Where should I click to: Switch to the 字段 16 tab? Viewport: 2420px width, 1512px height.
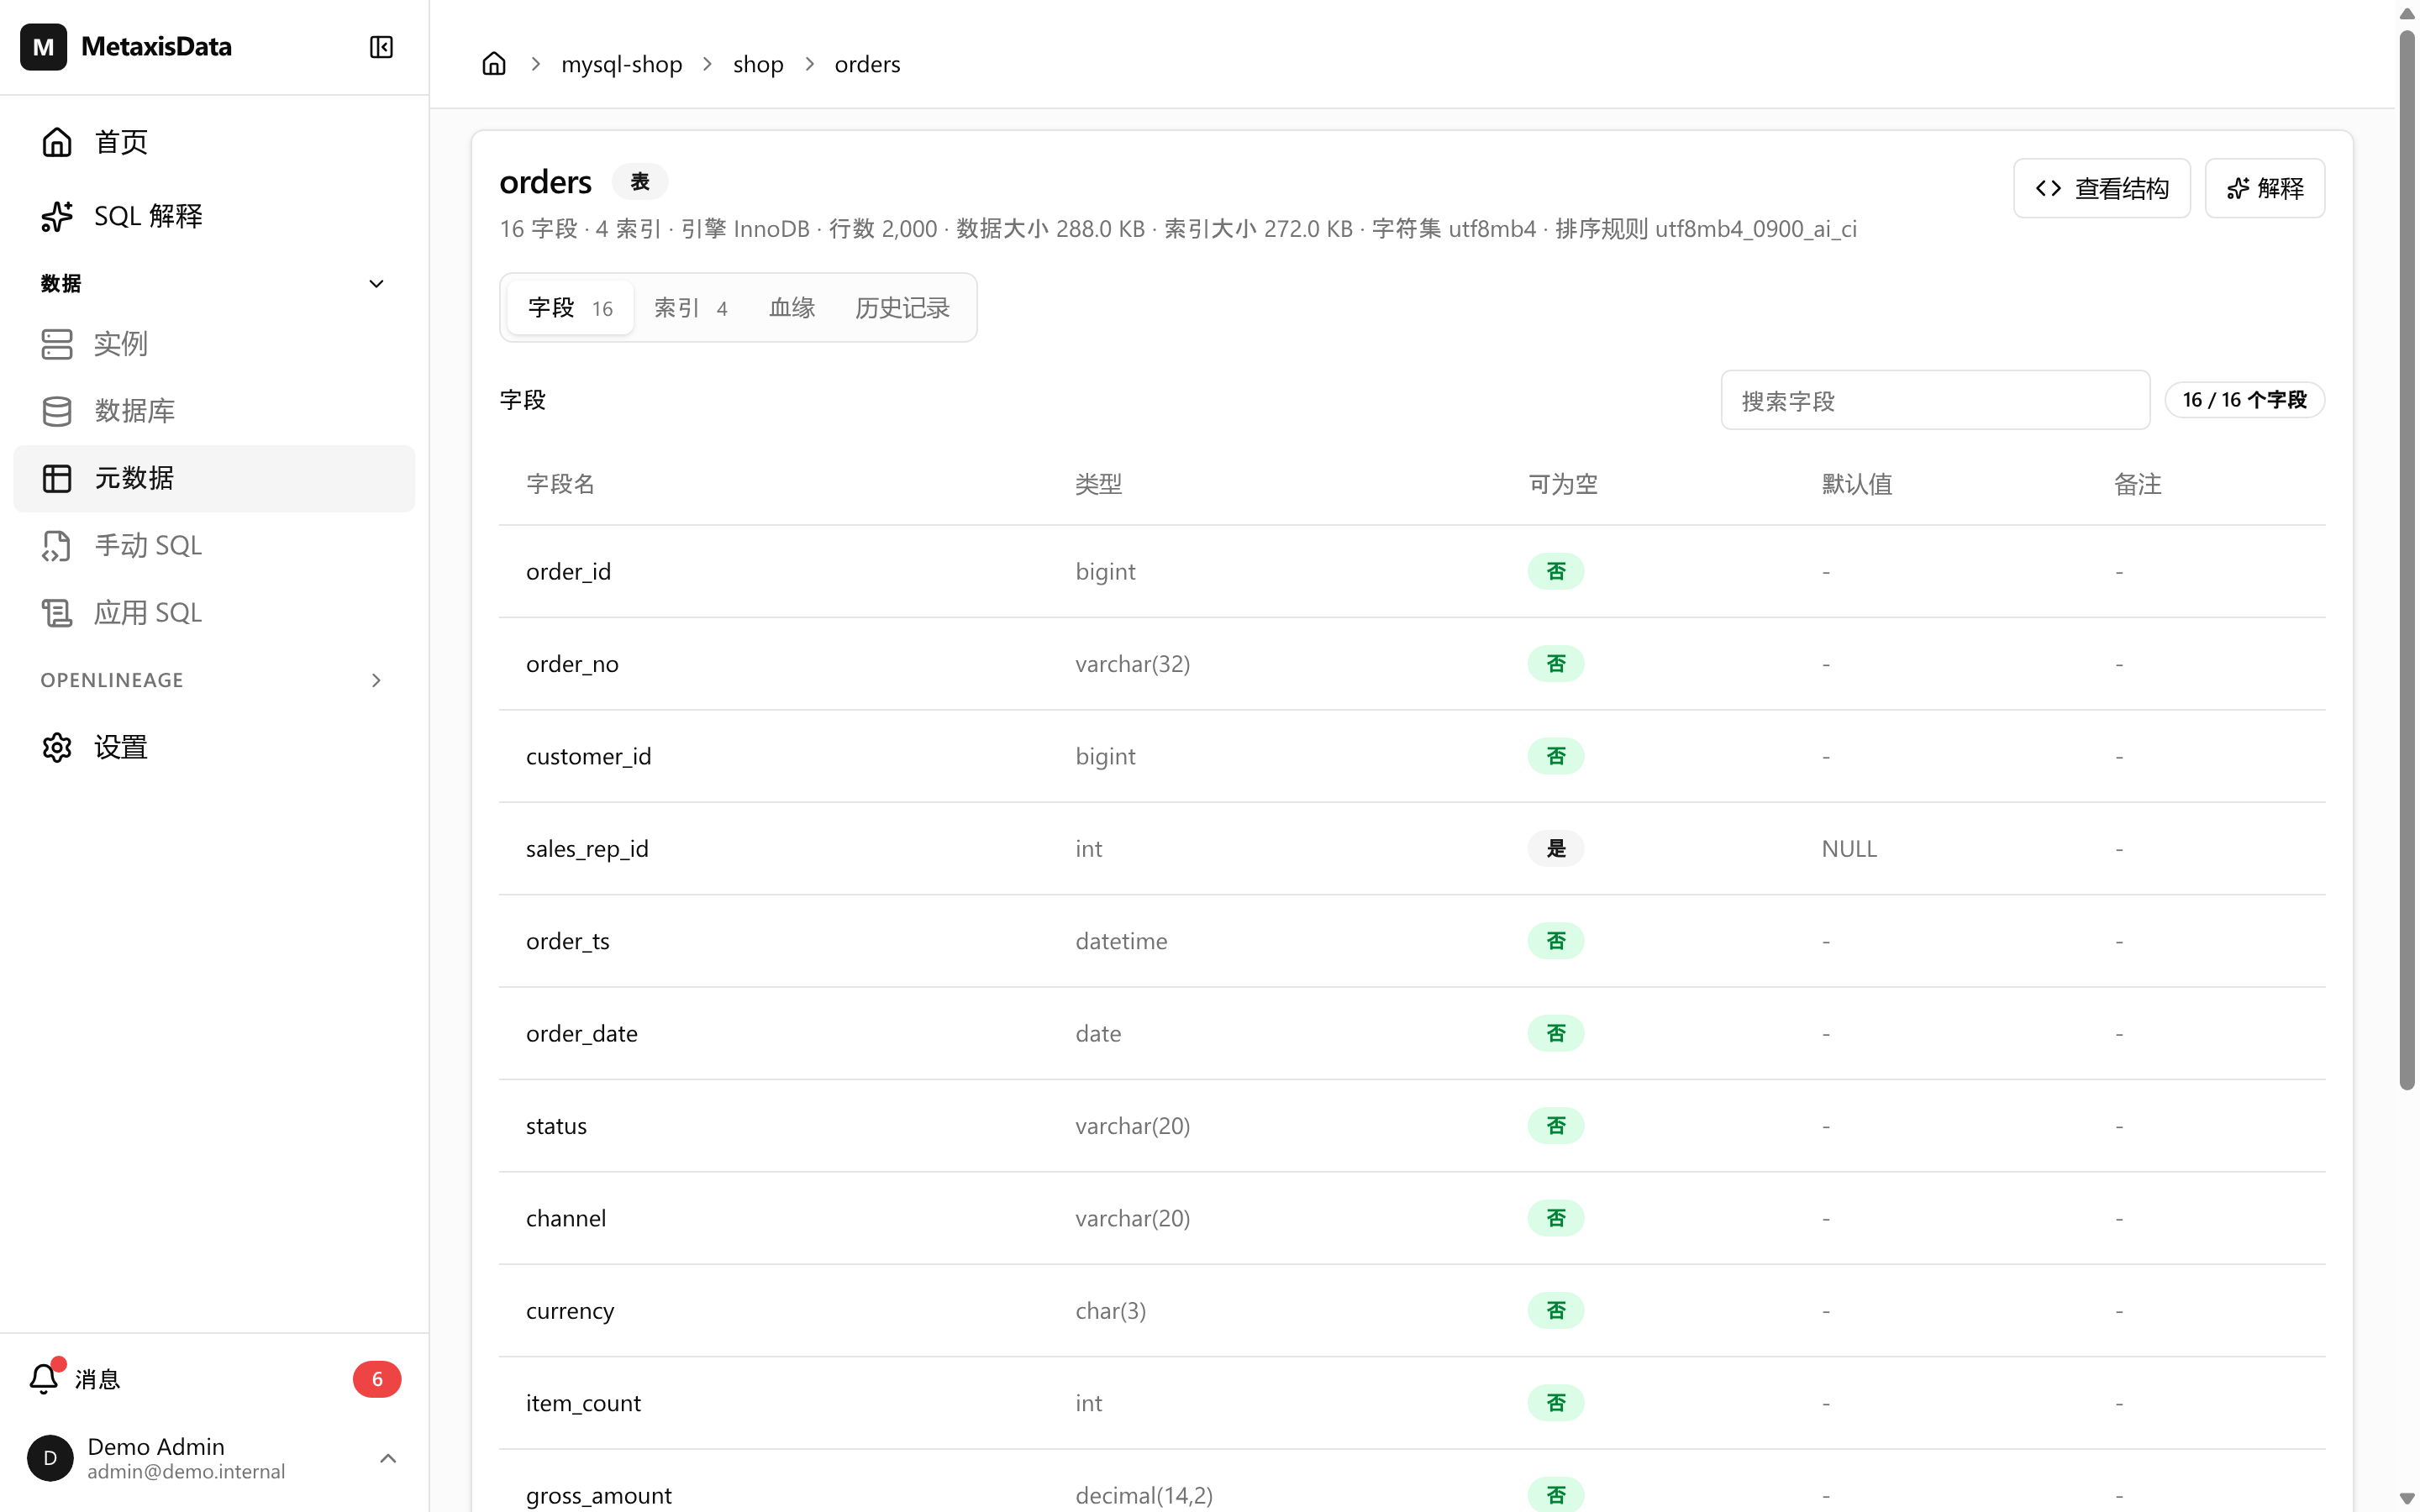coord(570,308)
